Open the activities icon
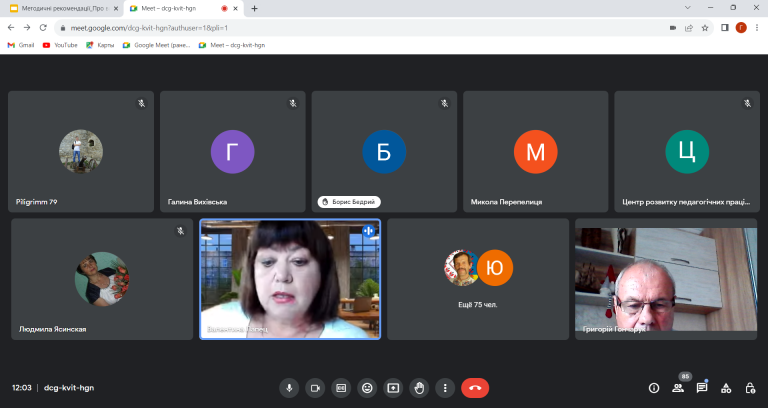The width and height of the screenshot is (768, 408). [726, 388]
